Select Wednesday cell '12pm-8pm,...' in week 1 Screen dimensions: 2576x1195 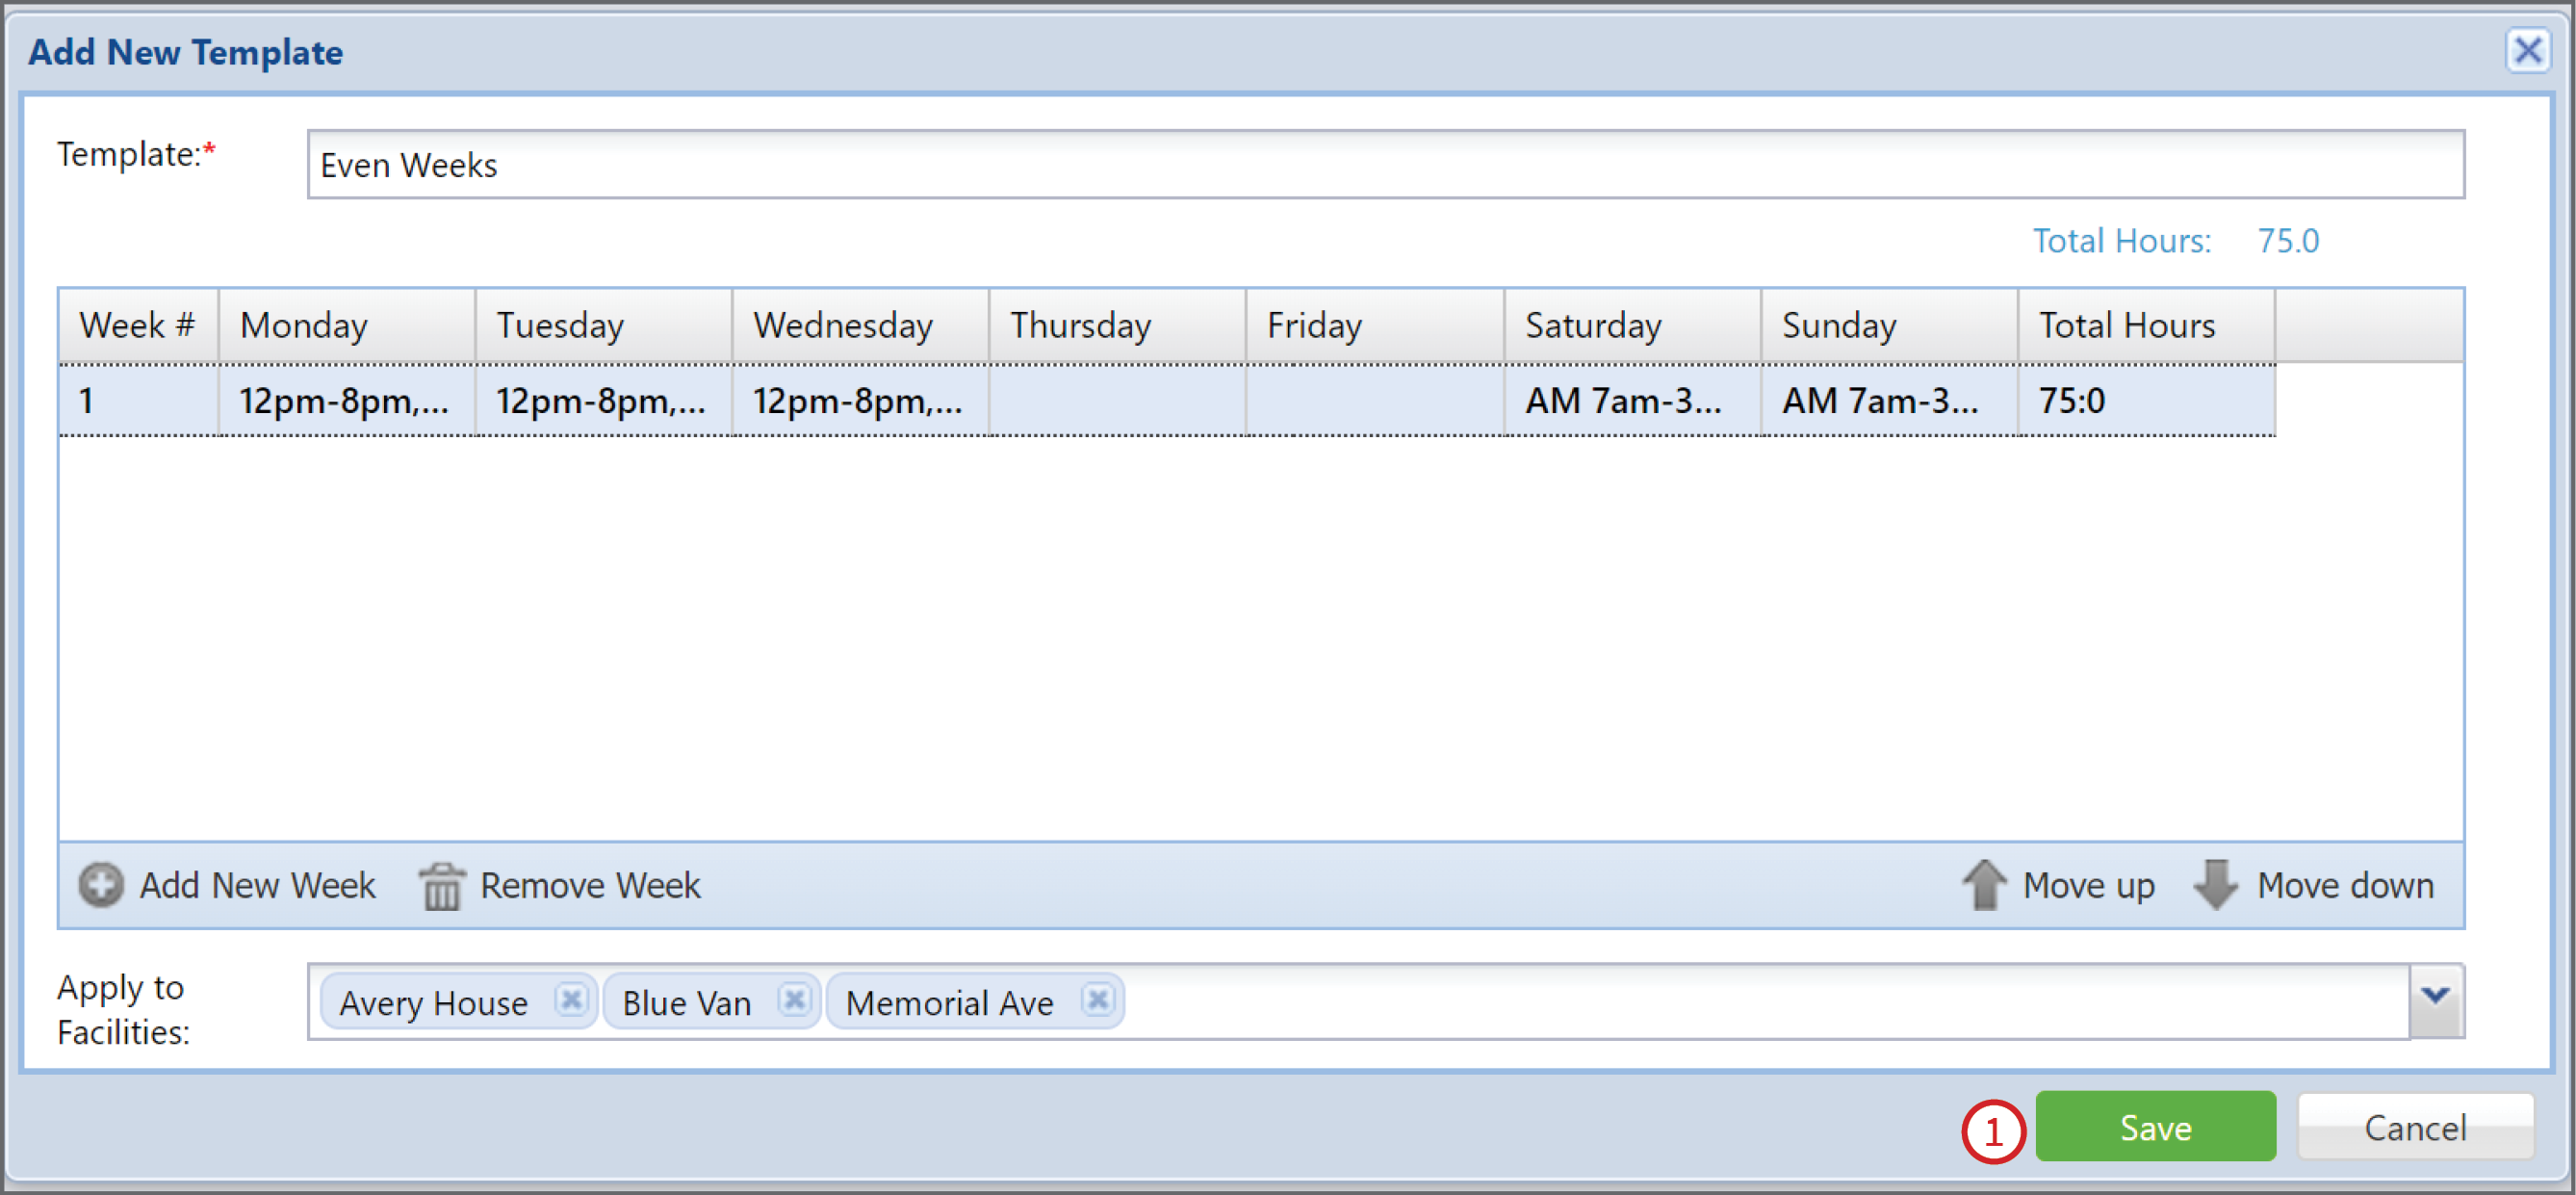pos(860,400)
